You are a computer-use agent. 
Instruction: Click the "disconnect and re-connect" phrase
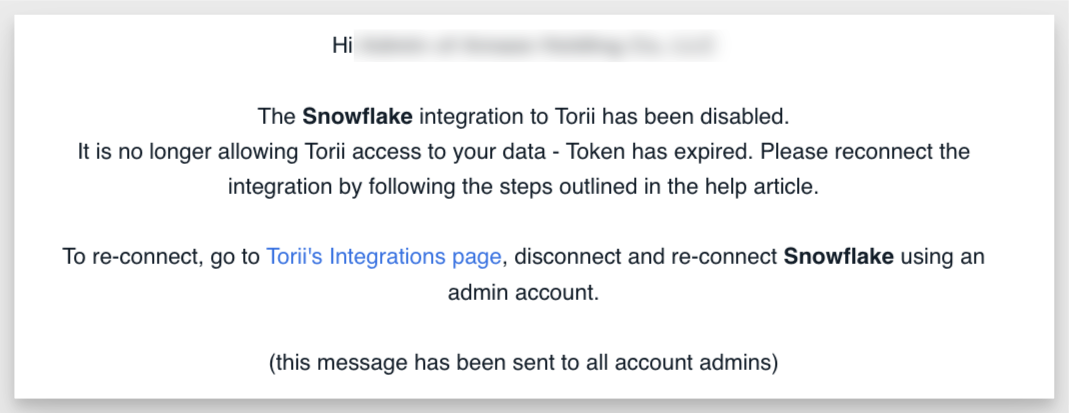(646, 257)
